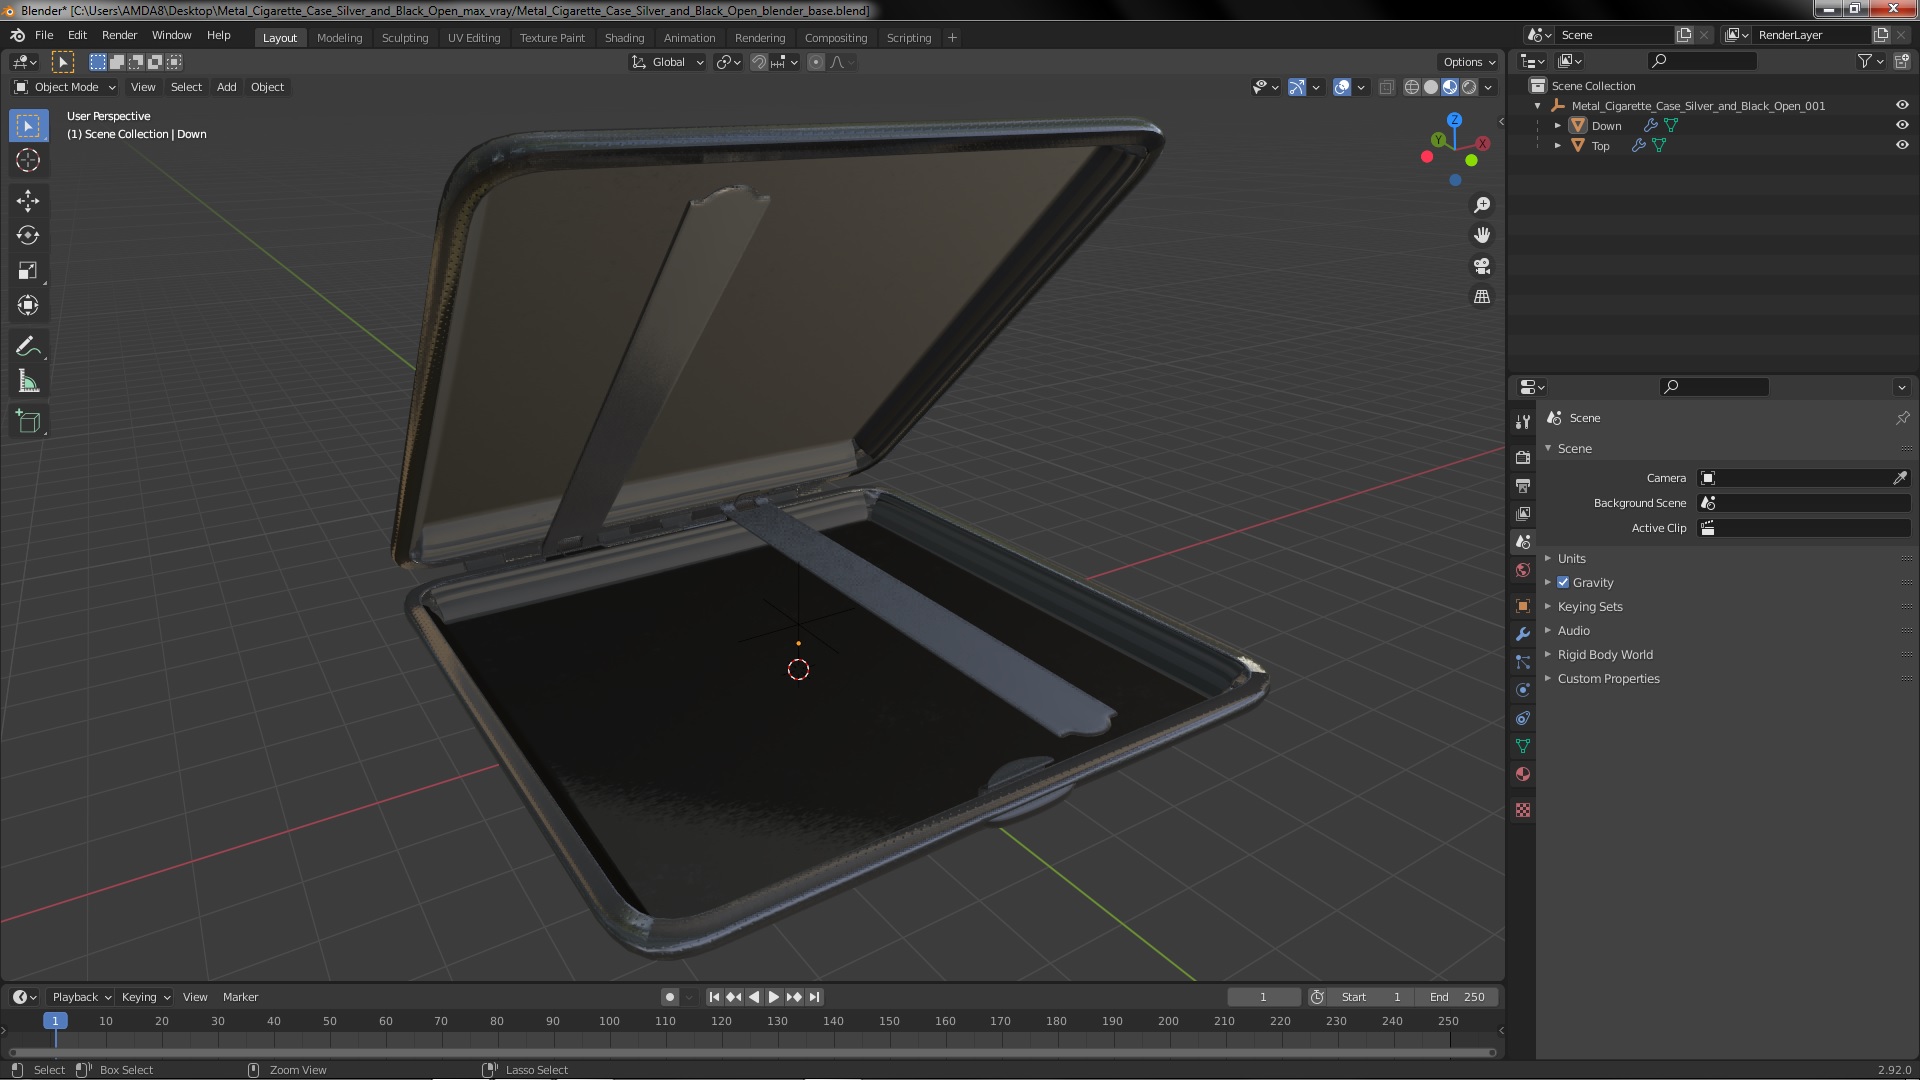
Task: Expand the Units section in properties
Action: click(1572, 558)
